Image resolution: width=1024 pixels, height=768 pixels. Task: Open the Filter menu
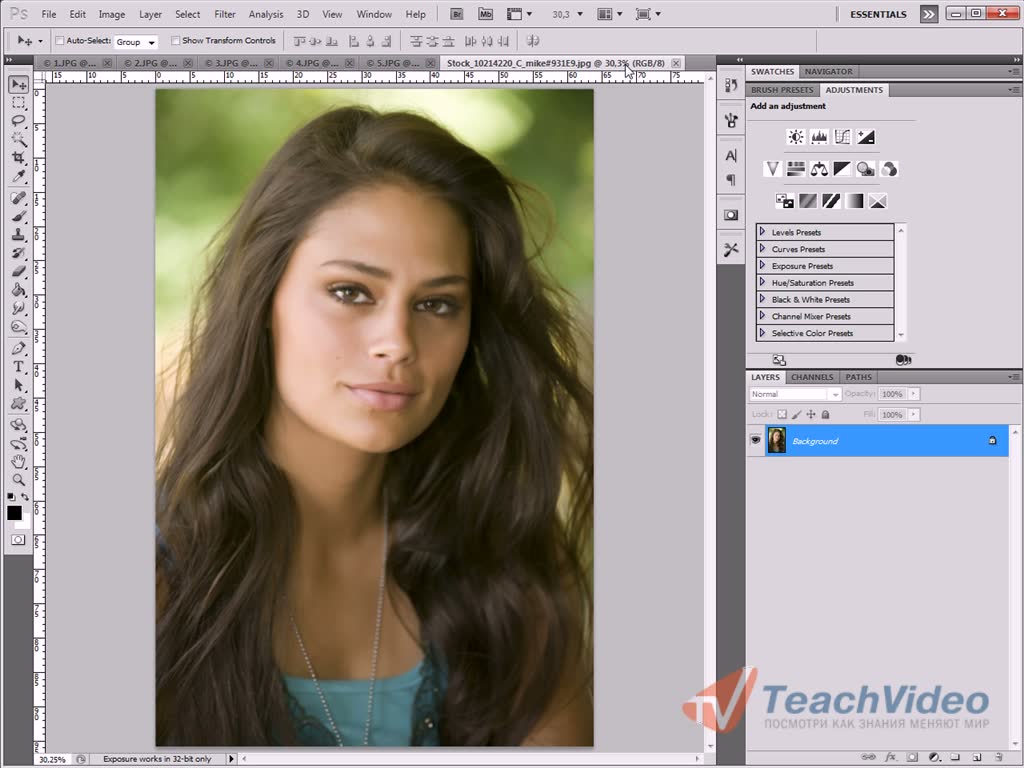pyautogui.click(x=225, y=14)
